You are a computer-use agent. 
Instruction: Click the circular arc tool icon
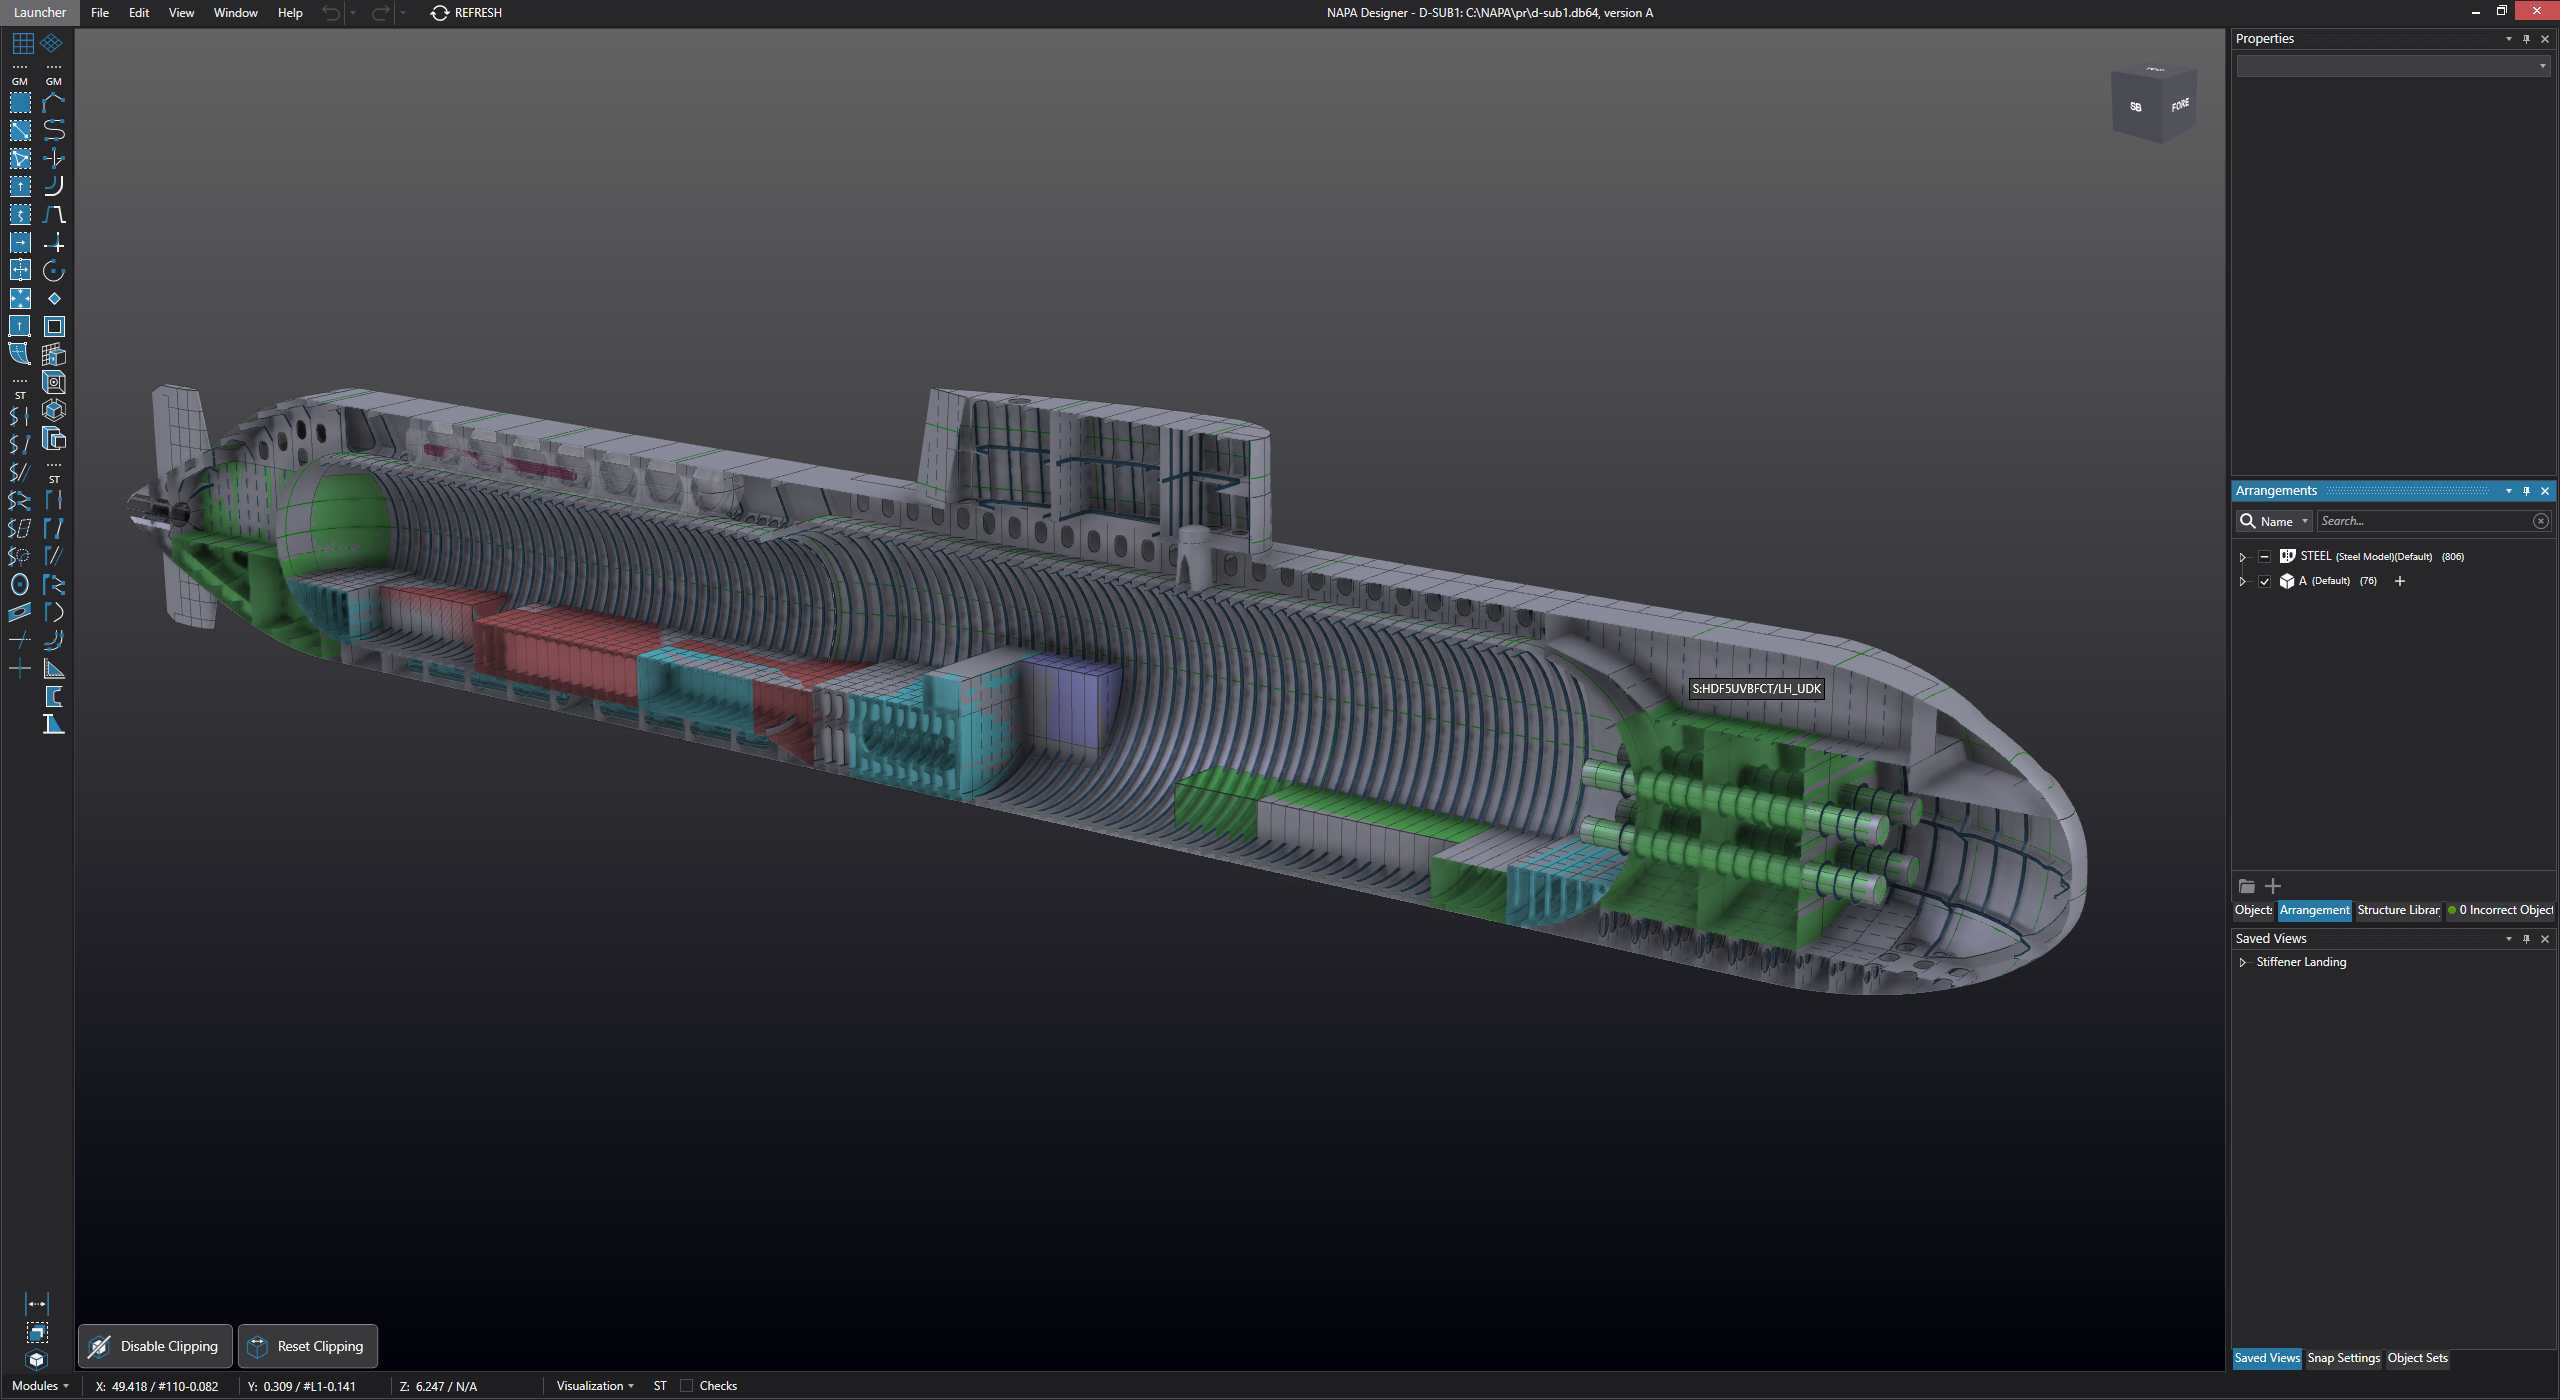point(54,271)
